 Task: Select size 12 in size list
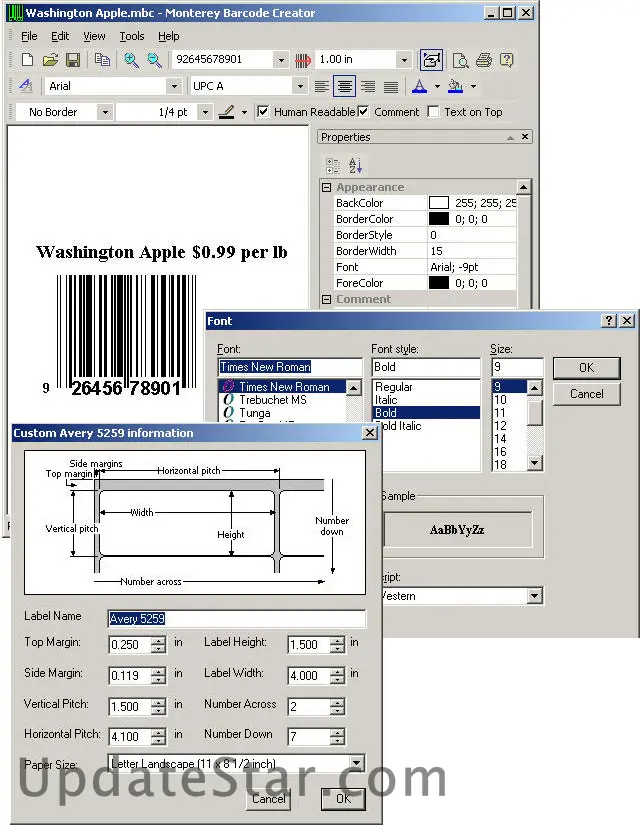(x=500, y=426)
